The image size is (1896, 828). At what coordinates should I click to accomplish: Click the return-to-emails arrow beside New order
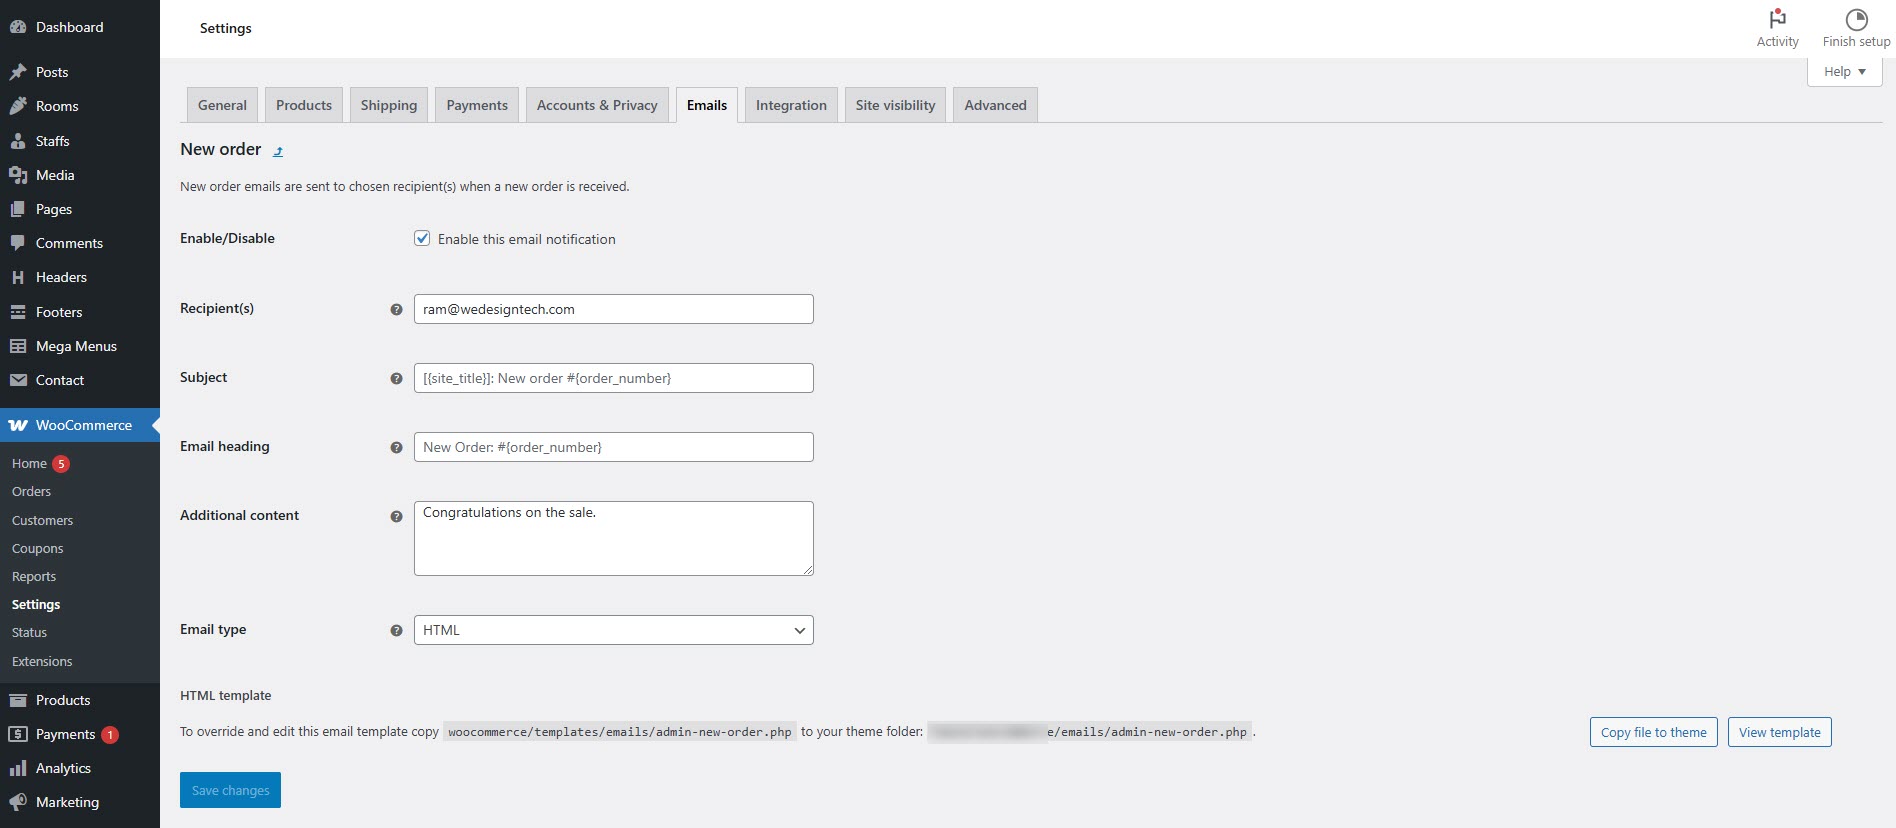click(x=278, y=151)
